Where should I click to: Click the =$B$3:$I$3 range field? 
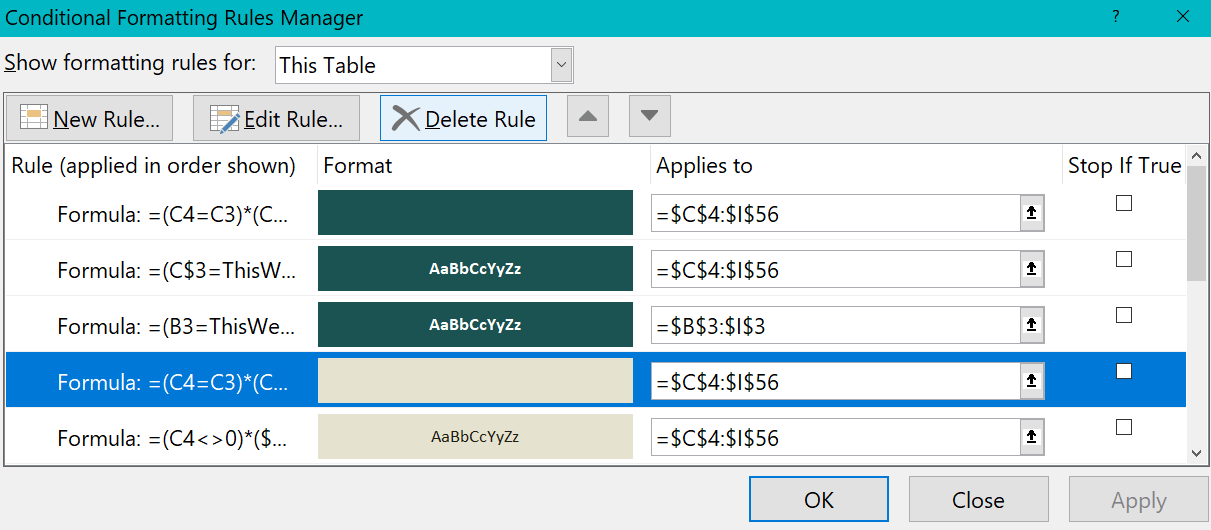(x=835, y=325)
